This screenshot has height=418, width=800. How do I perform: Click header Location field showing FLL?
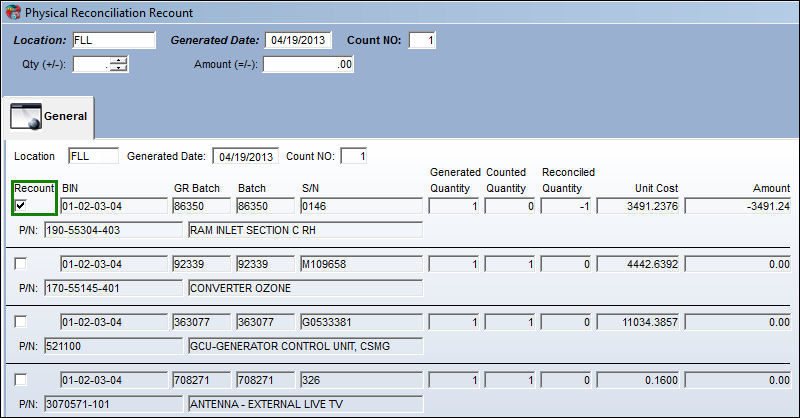[x=114, y=40]
